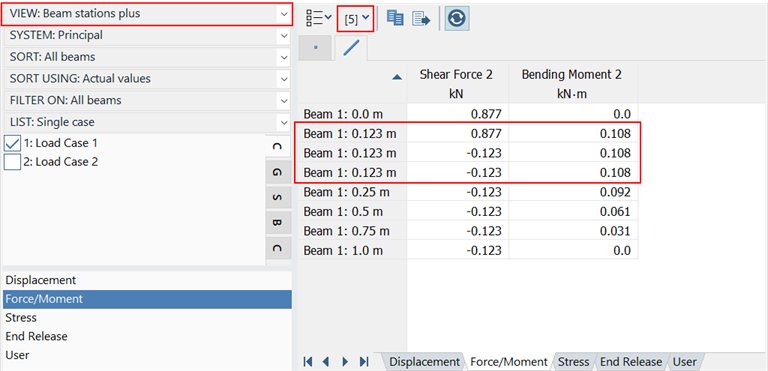Image resolution: width=768 pixels, height=371 pixels.
Task: Open the list options icon dropdown
Action: [318, 19]
